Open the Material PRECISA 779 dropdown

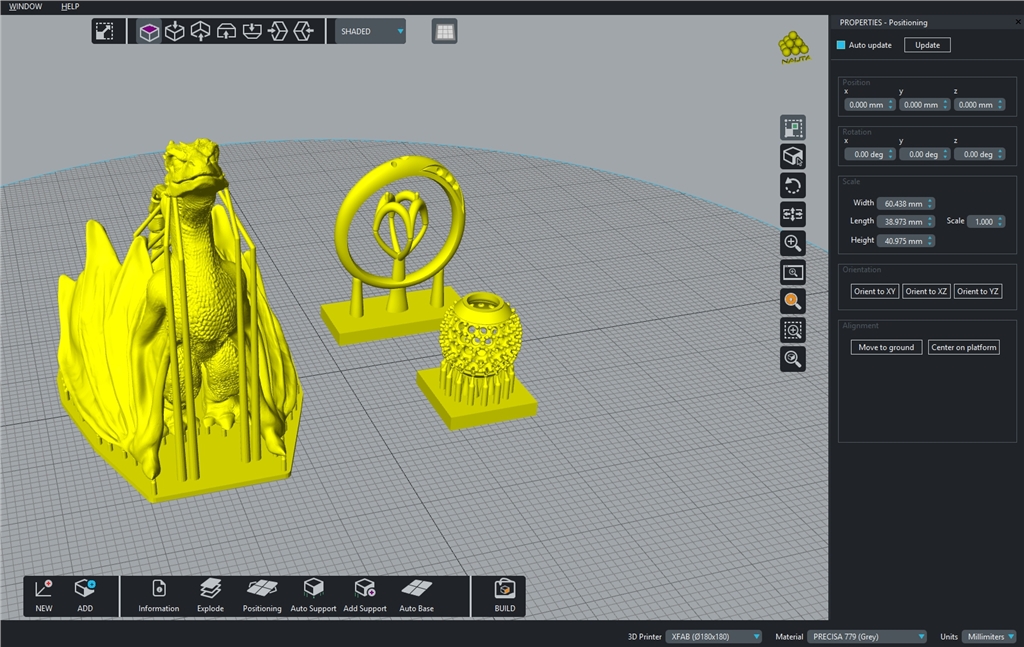click(x=868, y=636)
